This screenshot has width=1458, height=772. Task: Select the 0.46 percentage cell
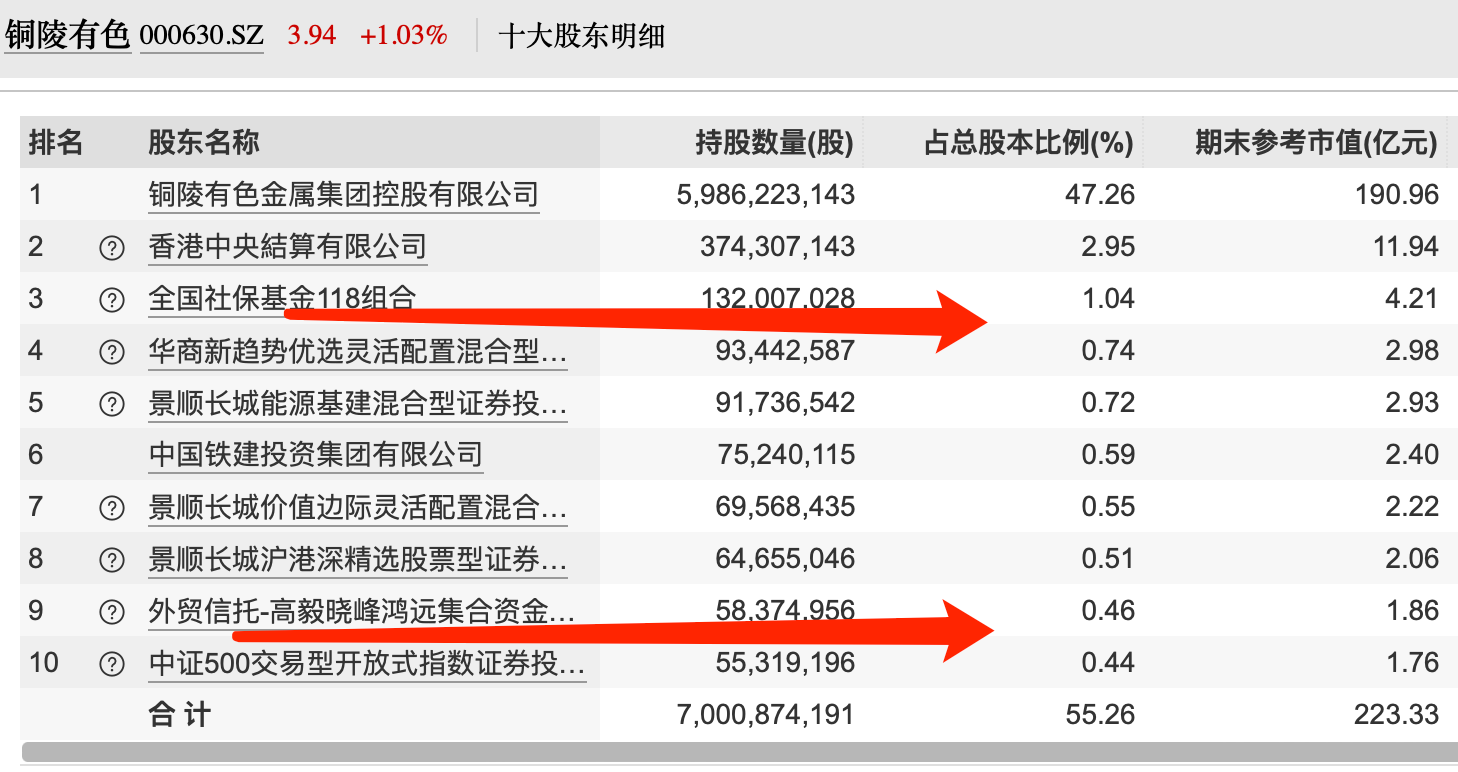(1108, 610)
